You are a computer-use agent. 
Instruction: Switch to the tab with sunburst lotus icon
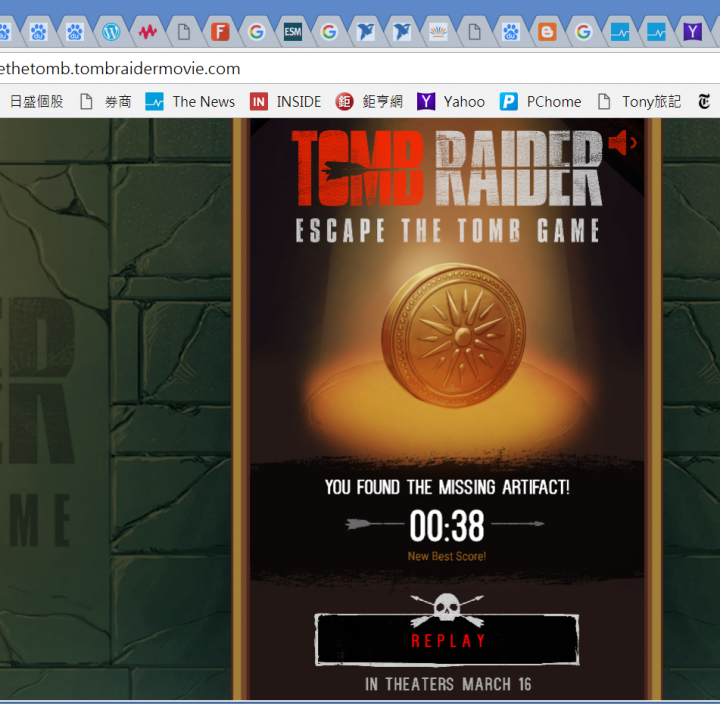438,32
